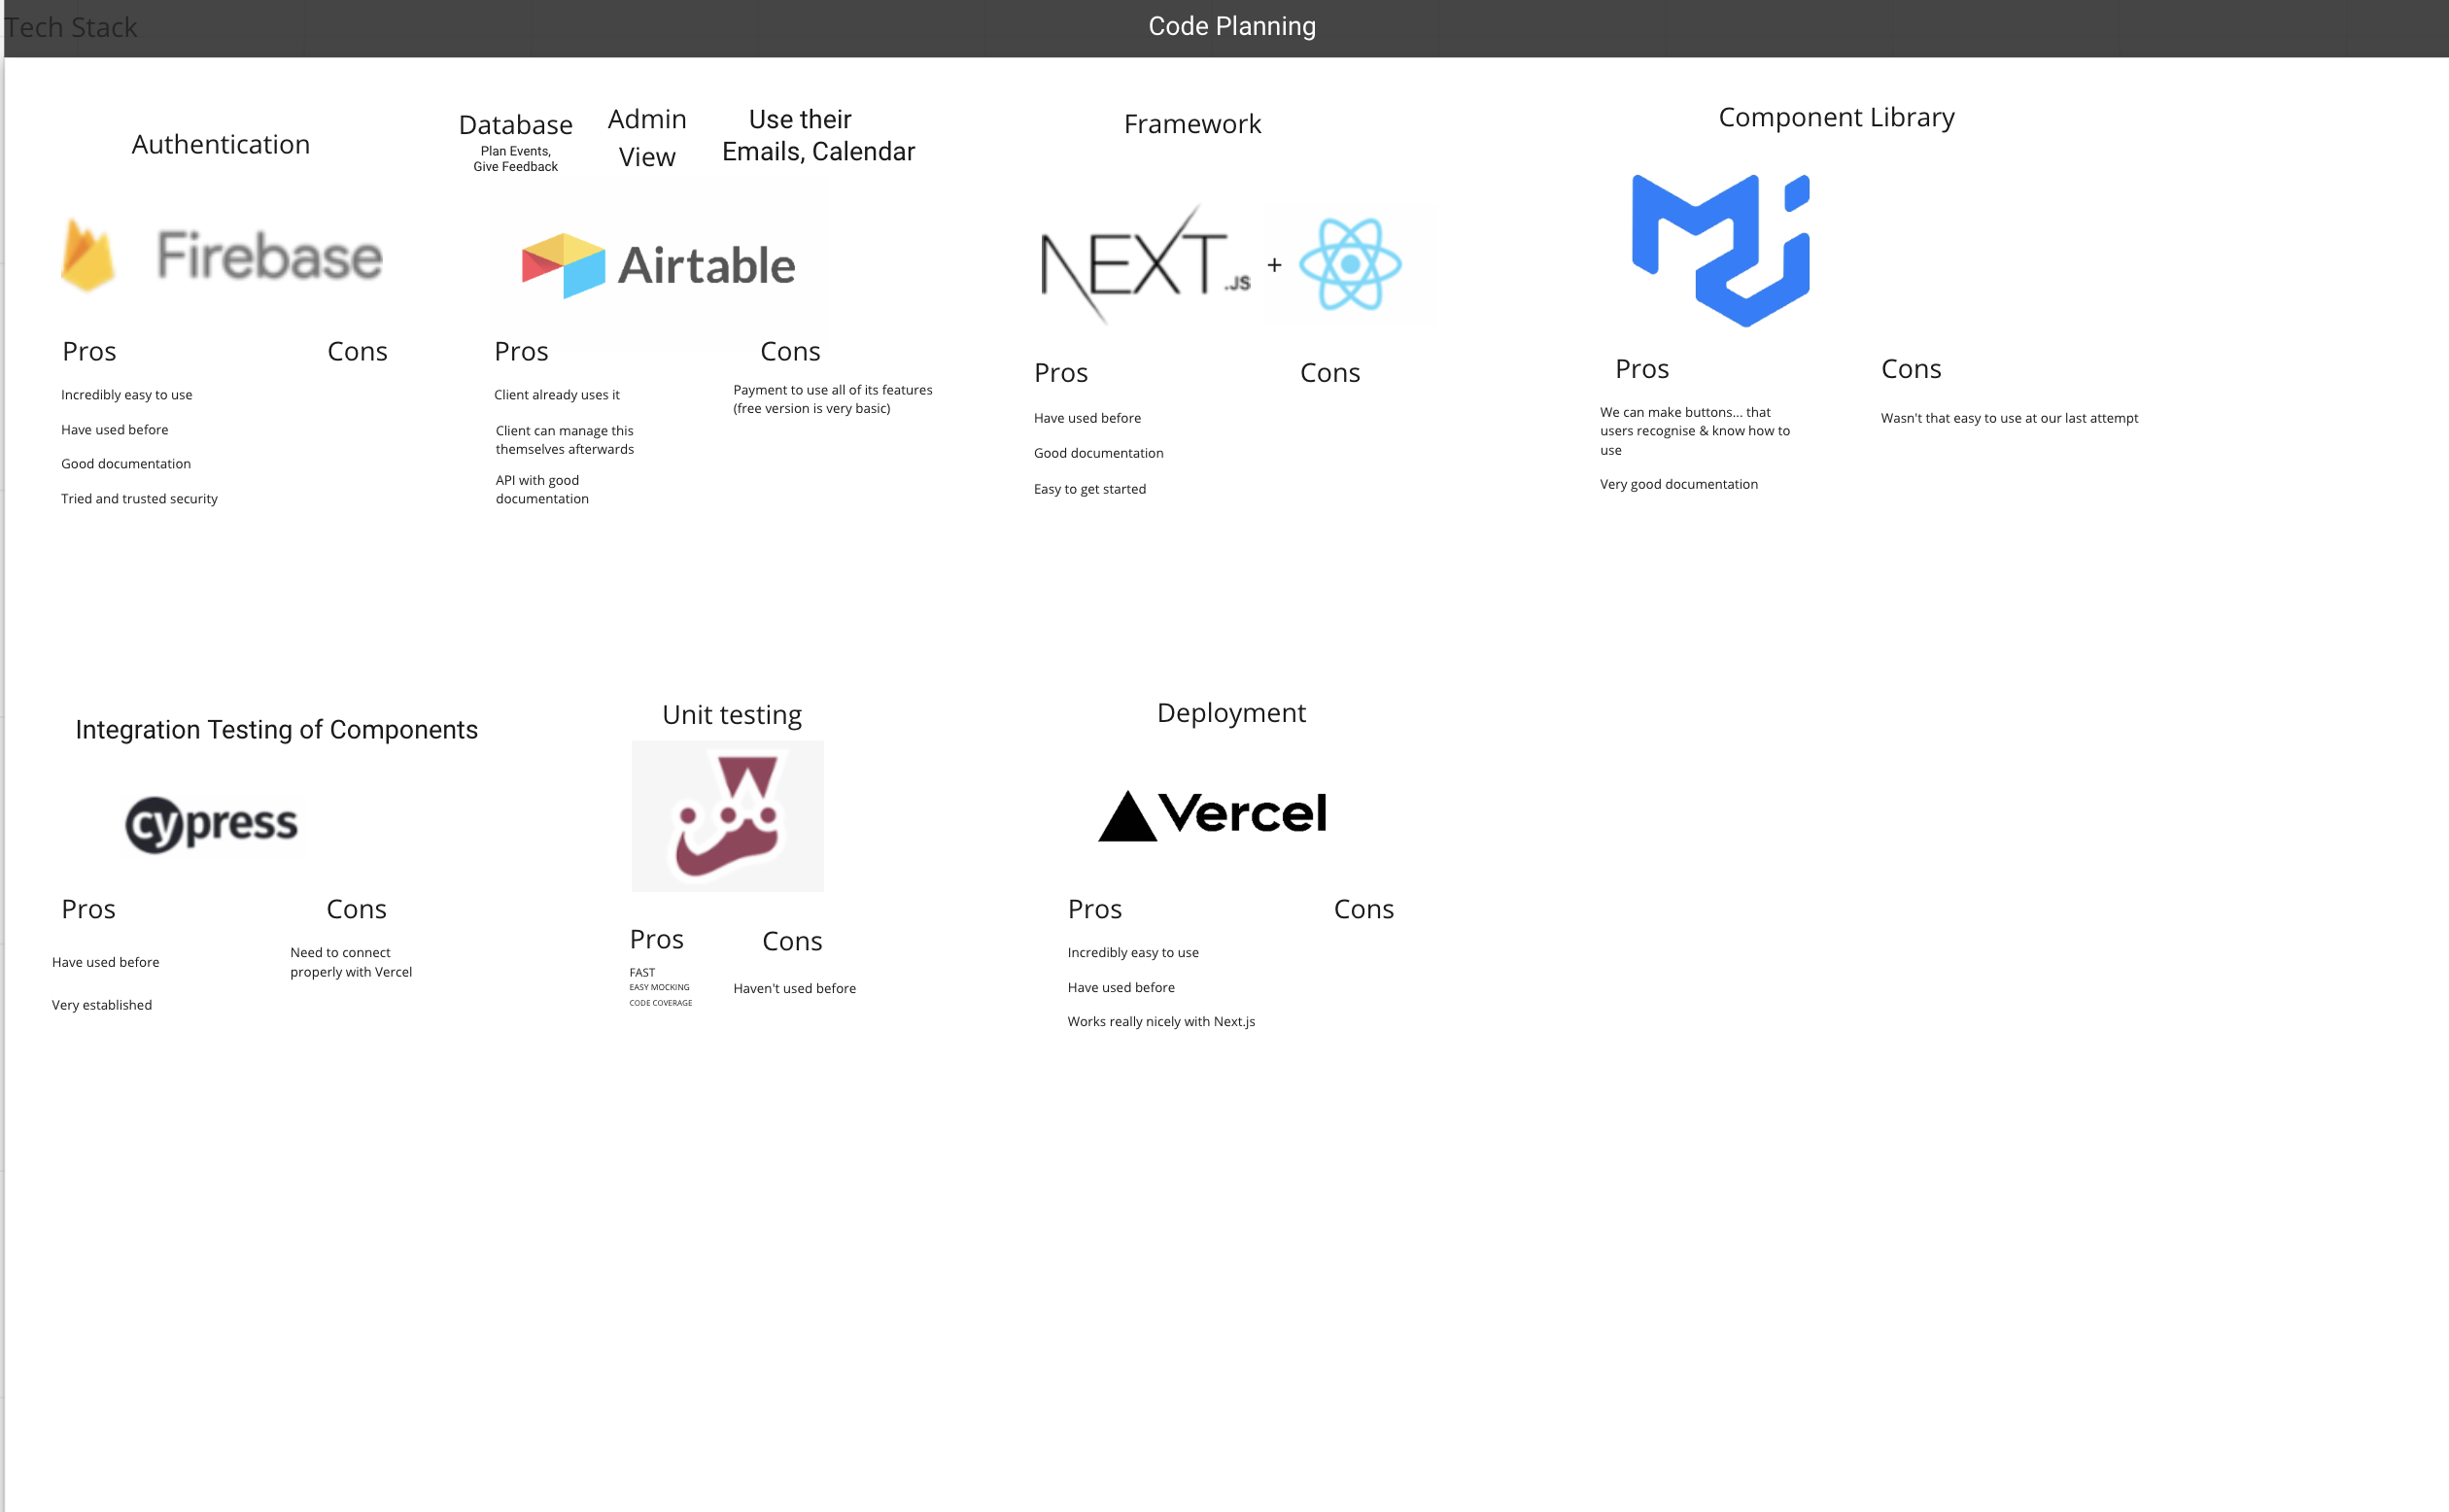Click the React atom logo

1350,265
